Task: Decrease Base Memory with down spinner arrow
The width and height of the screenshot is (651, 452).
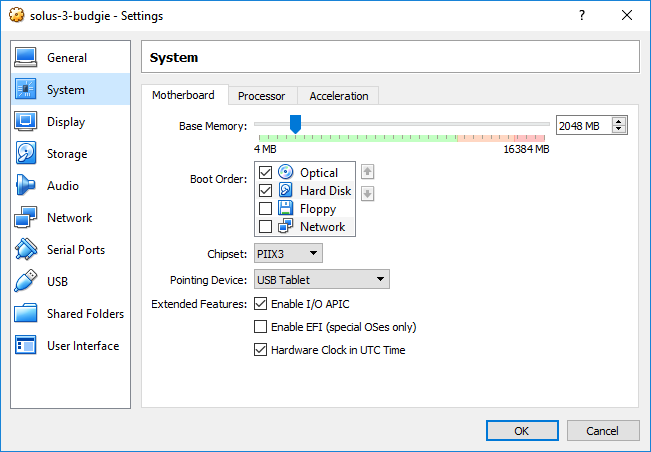Action: pos(619,129)
